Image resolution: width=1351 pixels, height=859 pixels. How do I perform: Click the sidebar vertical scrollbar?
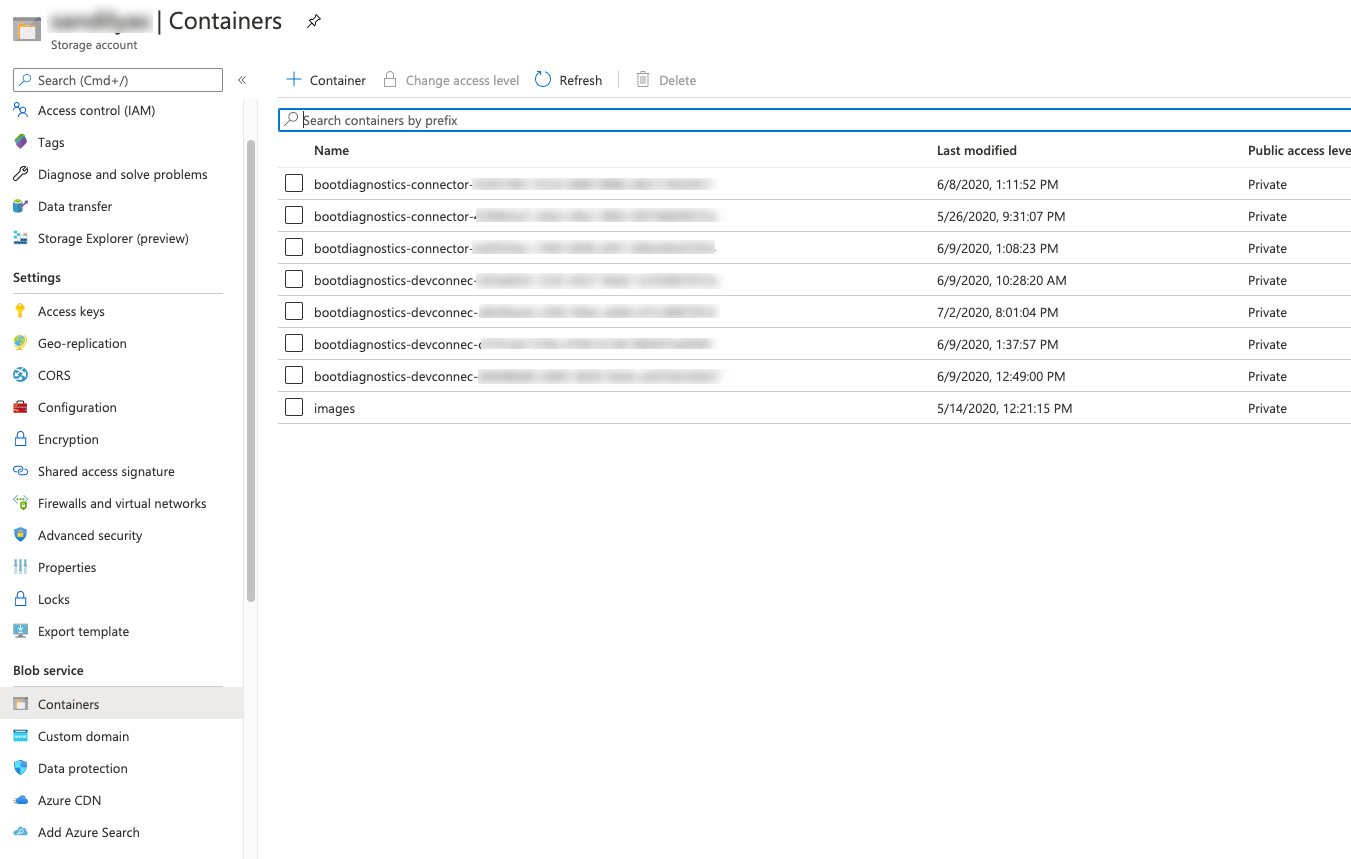251,370
